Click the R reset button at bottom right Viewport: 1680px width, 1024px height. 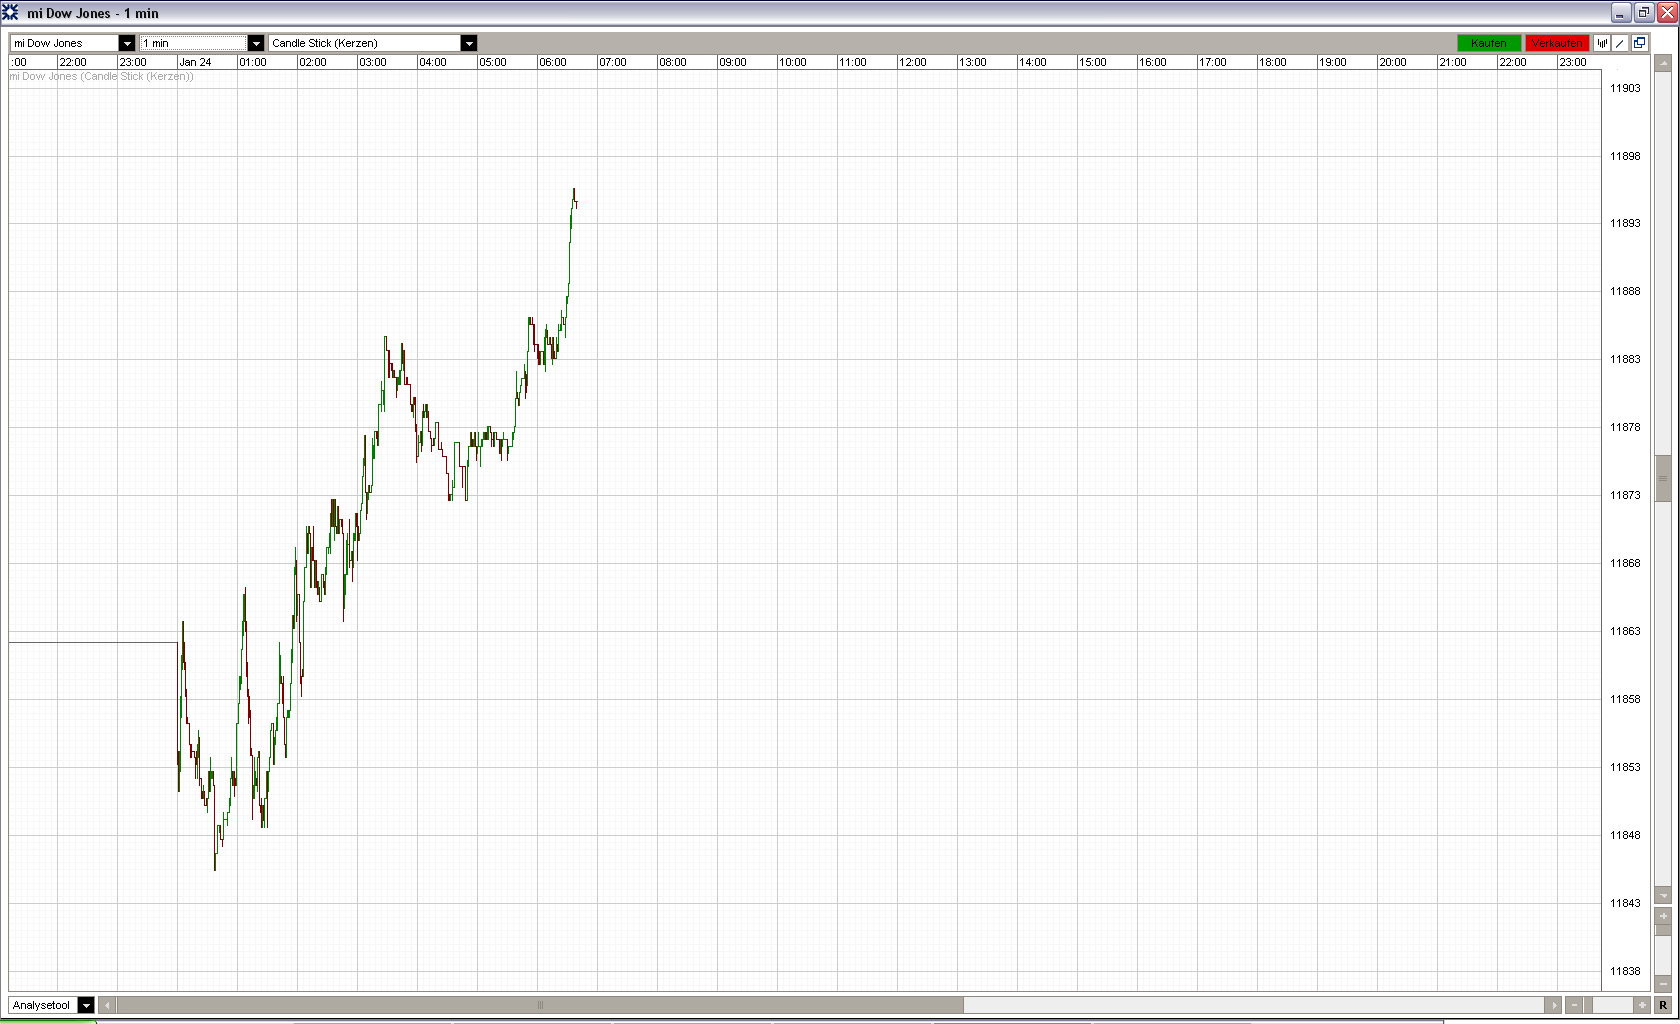click(1664, 1005)
